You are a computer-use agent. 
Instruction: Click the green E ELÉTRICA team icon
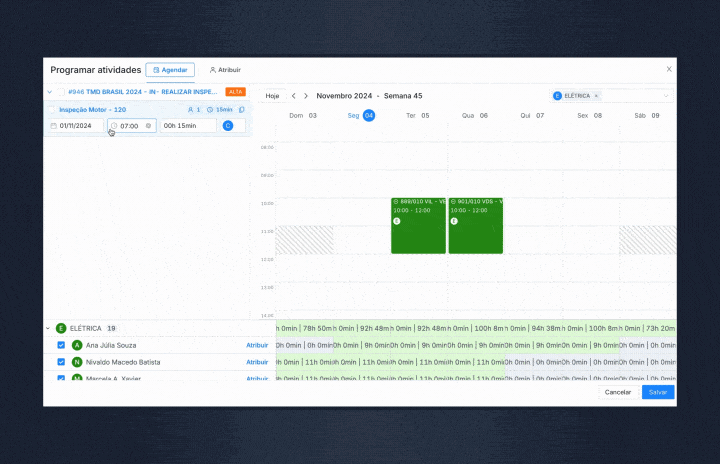61,328
